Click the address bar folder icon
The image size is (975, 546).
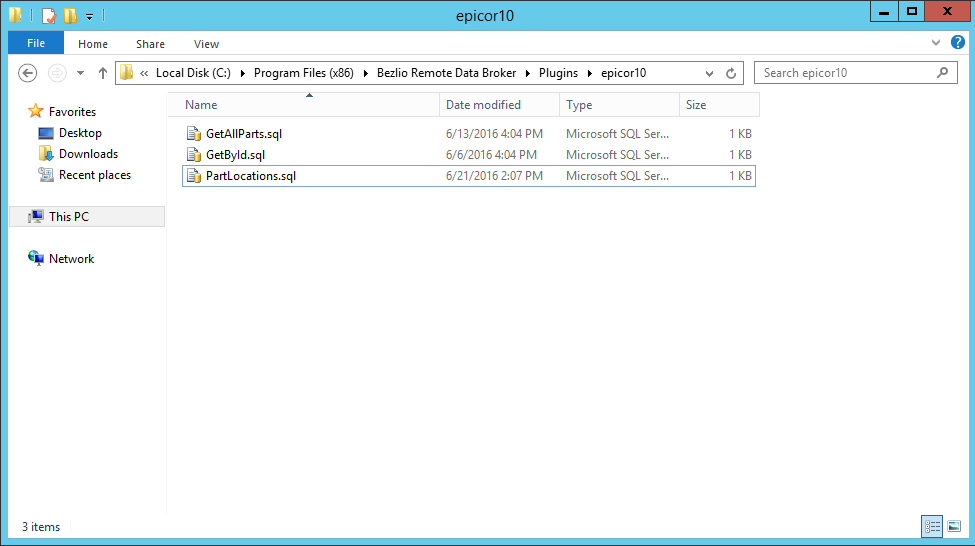pyautogui.click(x=127, y=73)
